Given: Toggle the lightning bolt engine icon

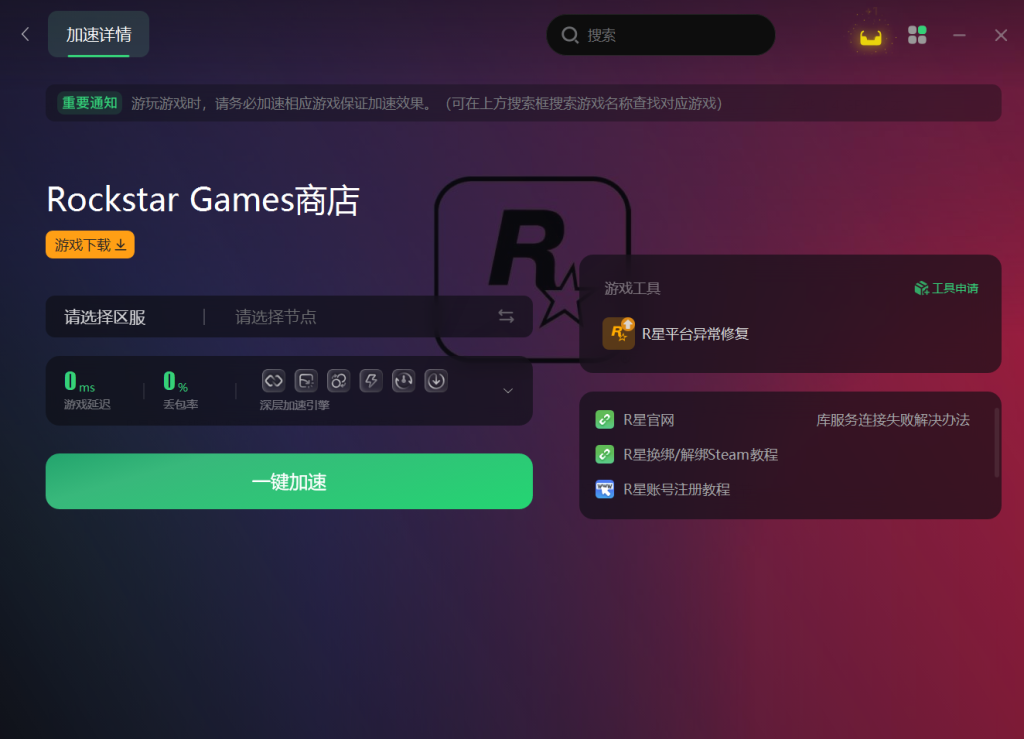Looking at the screenshot, I should pos(371,381).
